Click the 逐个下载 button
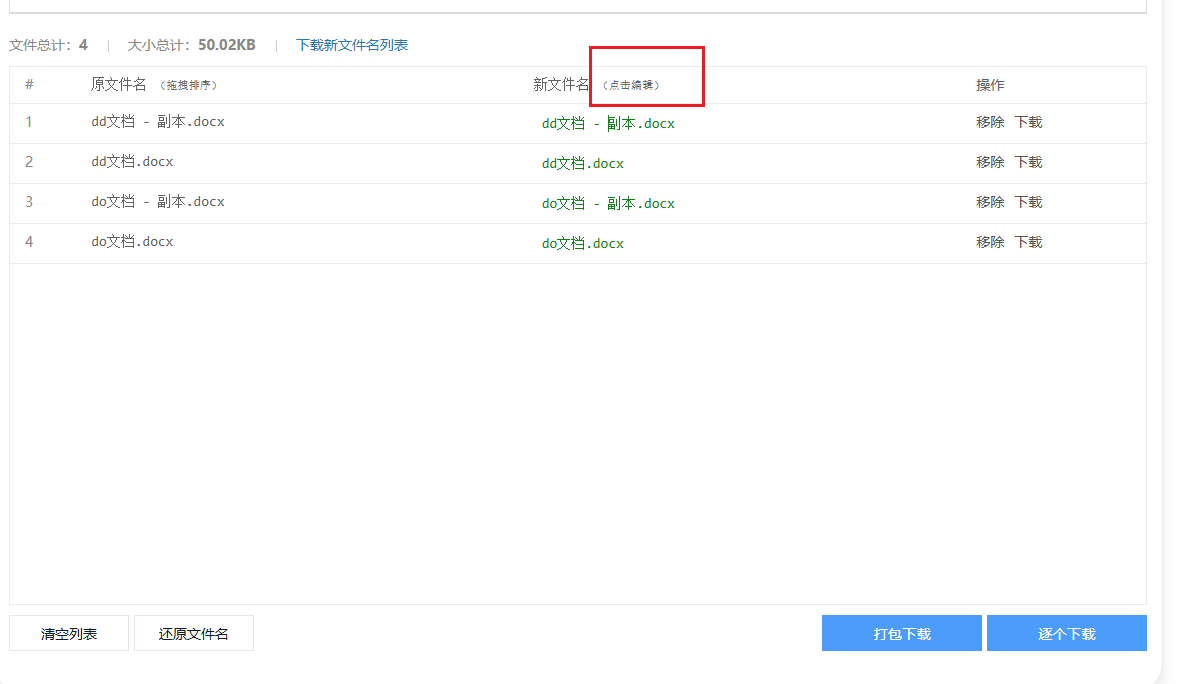Image resolution: width=1191 pixels, height=684 pixels. click(1066, 632)
